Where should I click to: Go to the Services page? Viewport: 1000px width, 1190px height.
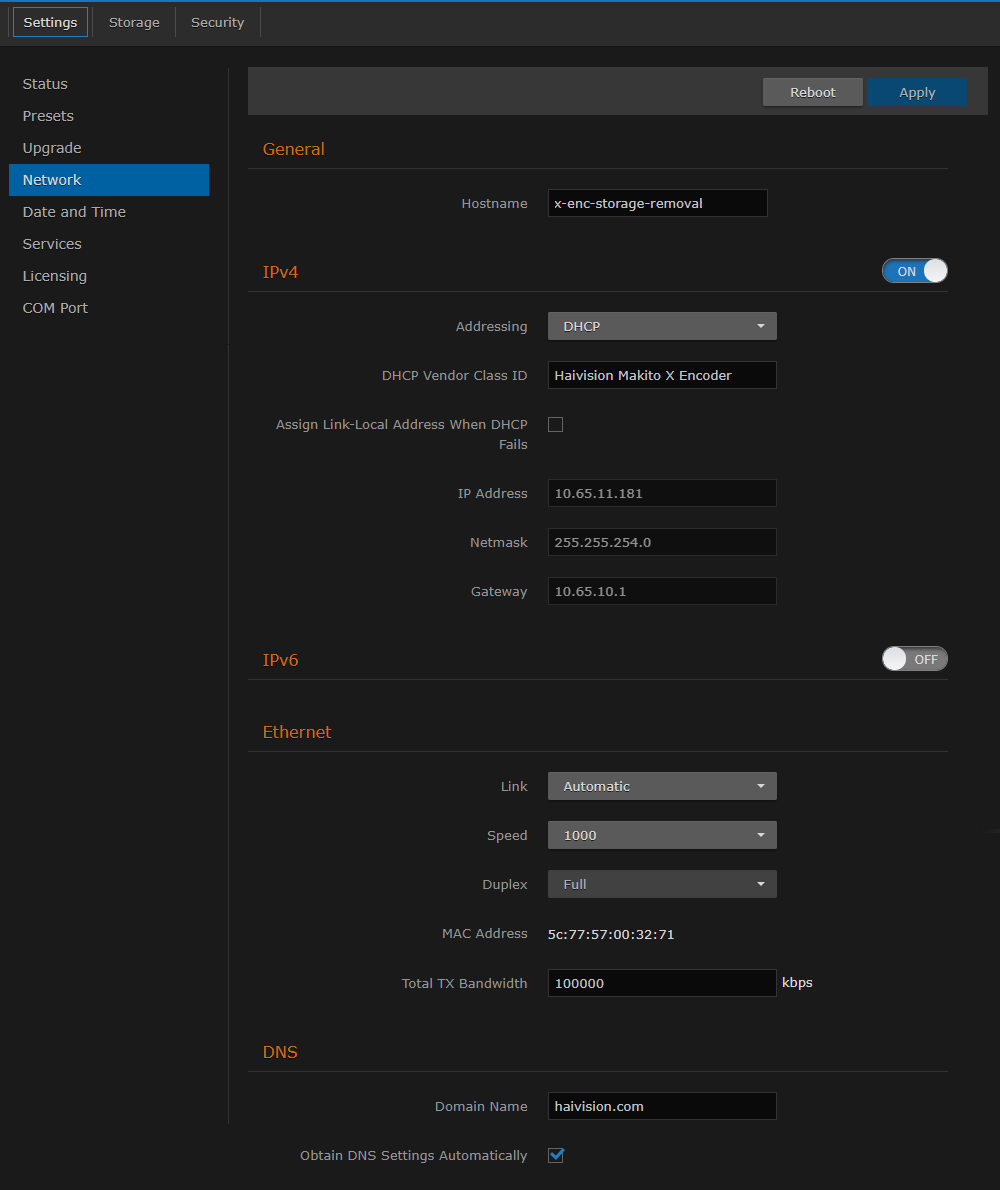[51, 243]
